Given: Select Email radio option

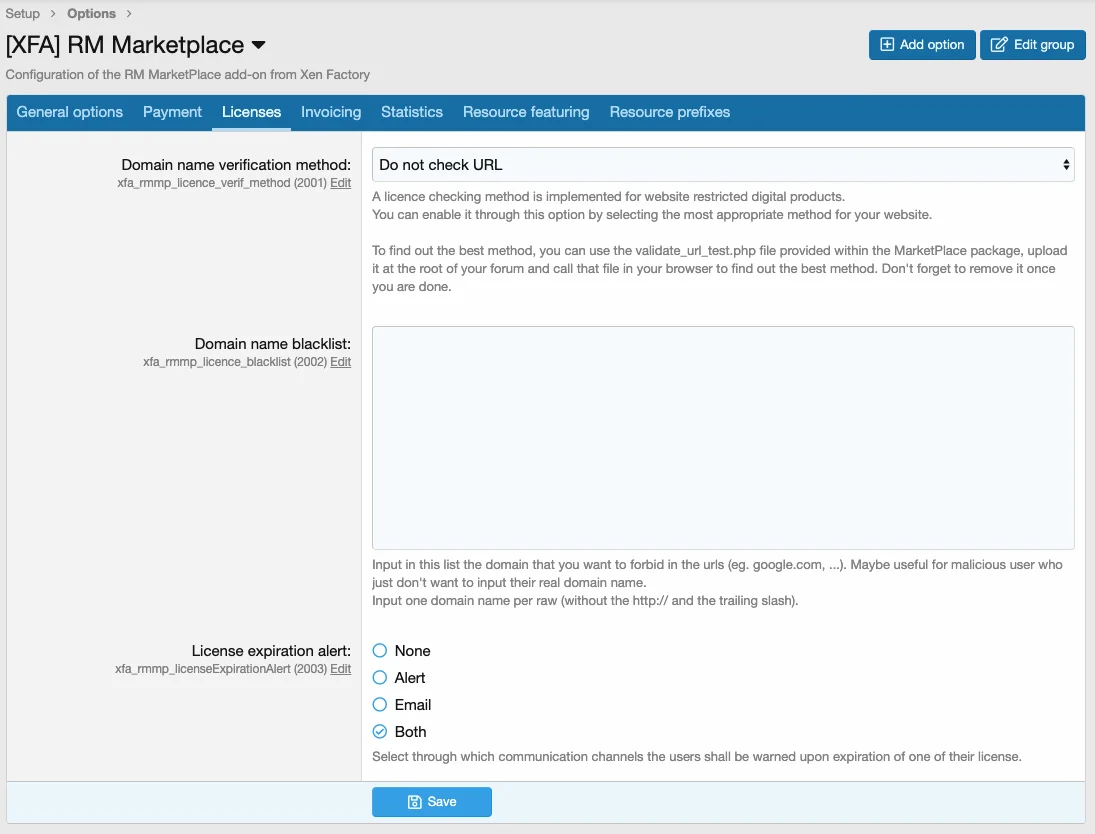Looking at the screenshot, I should [x=380, y=705].
